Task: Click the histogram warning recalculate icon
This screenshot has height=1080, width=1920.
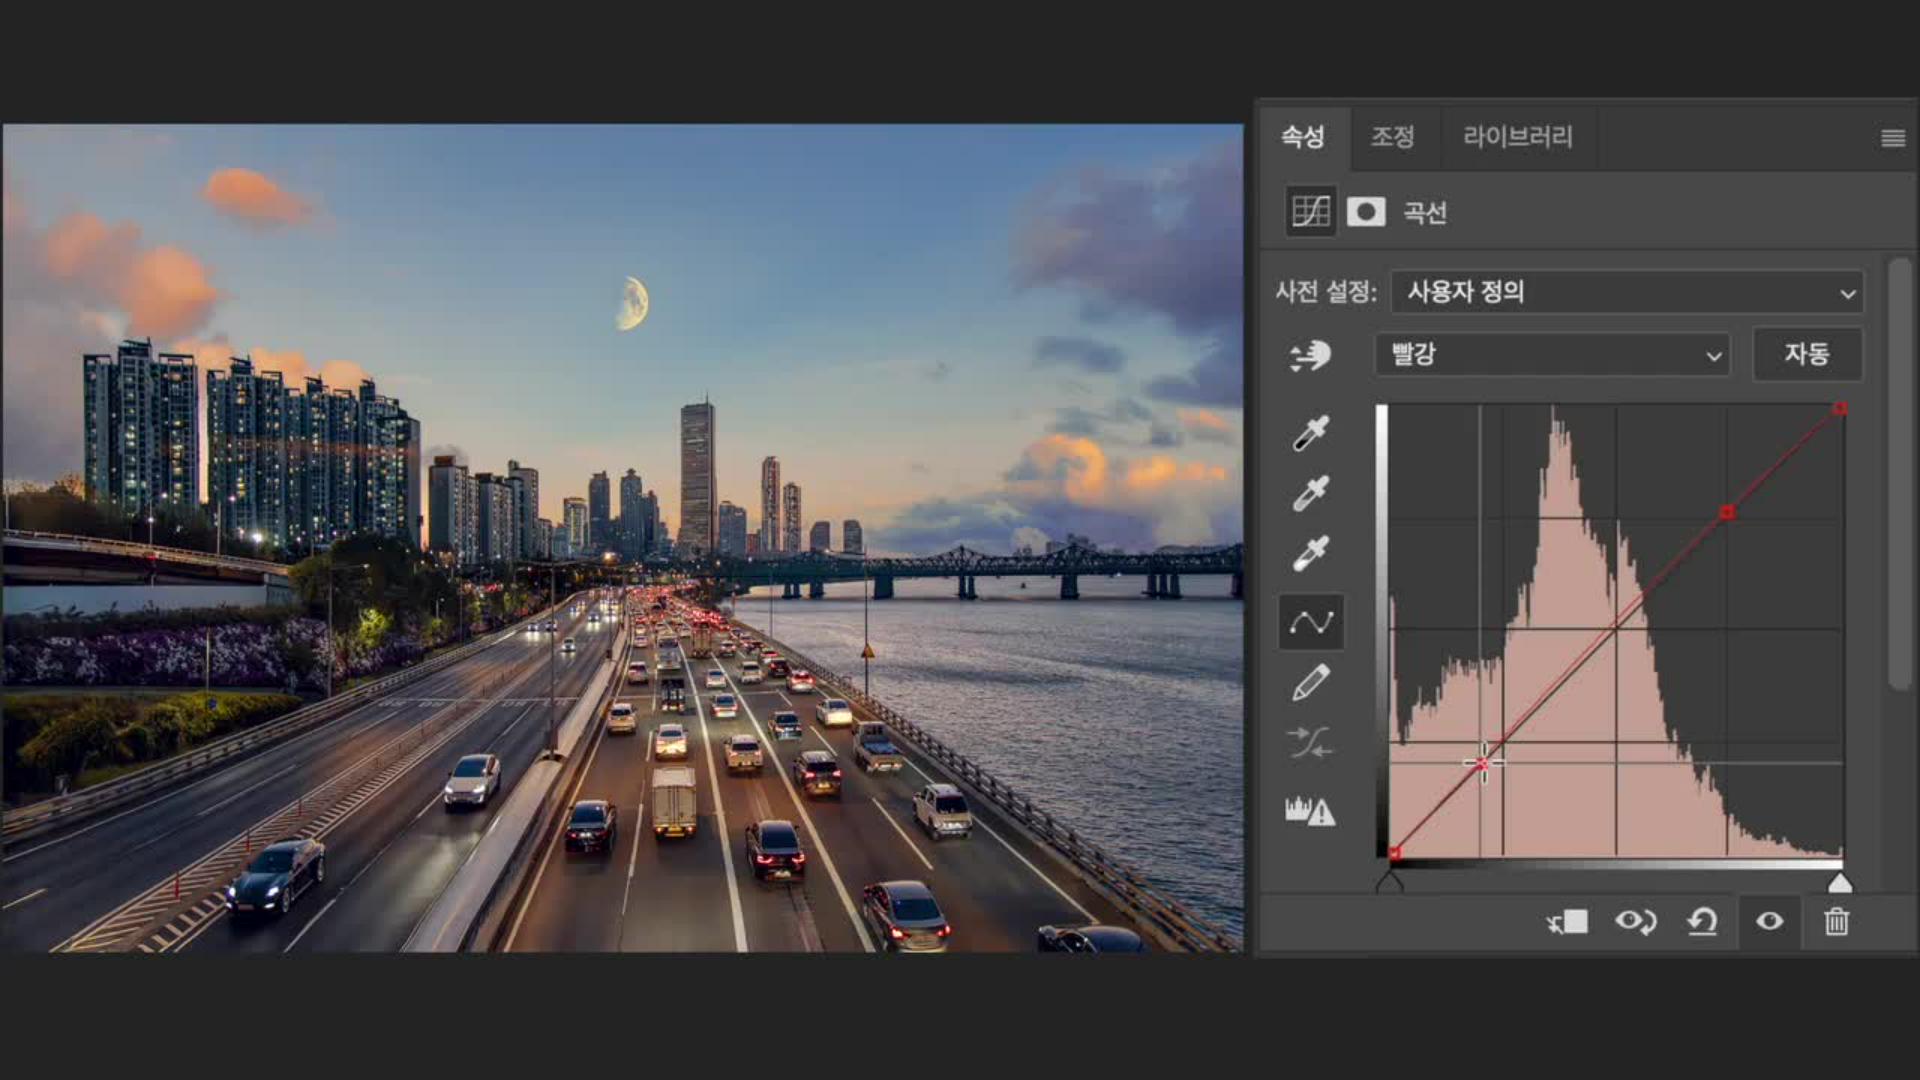Action: coord(1310,811)
